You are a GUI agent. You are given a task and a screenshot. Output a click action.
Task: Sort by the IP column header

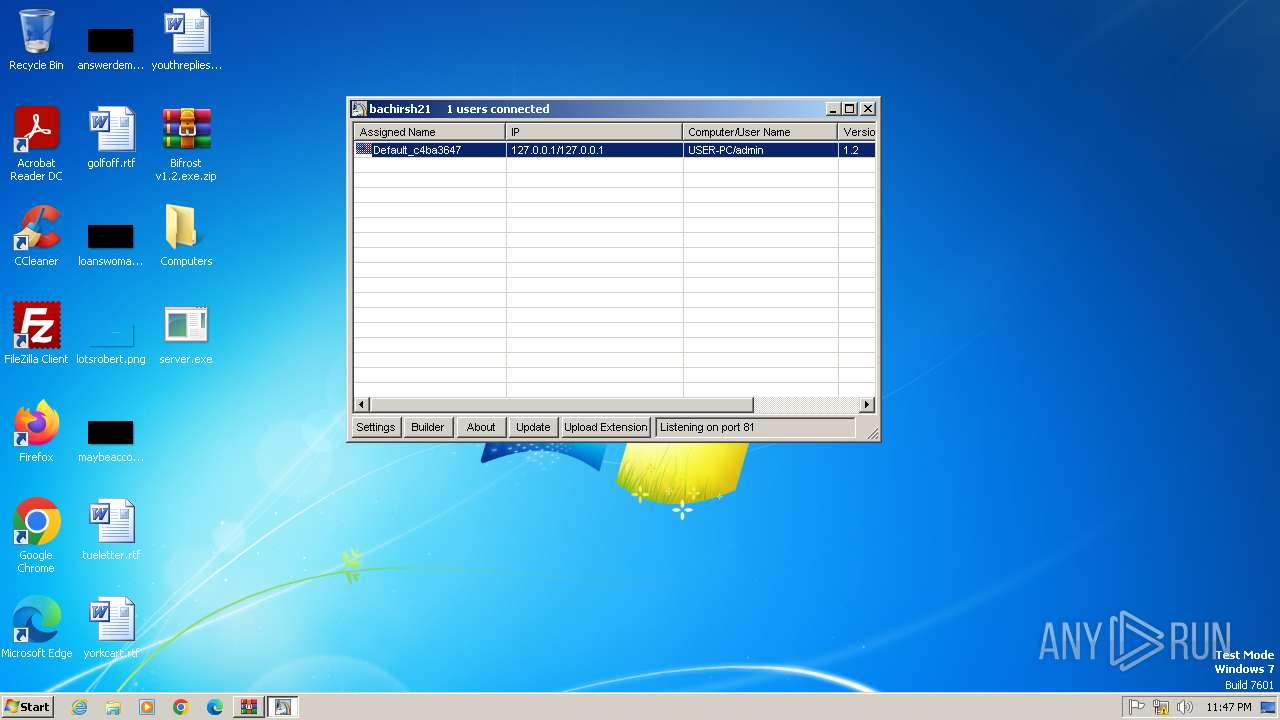[x=594, y=132]
